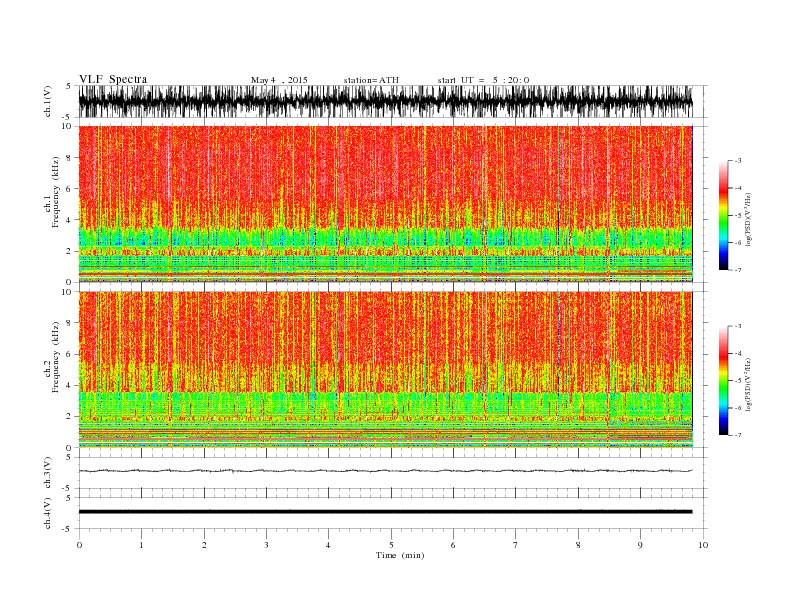
Task: Select the 'May 4 , 2015' date label
Action: coord(279,80)
